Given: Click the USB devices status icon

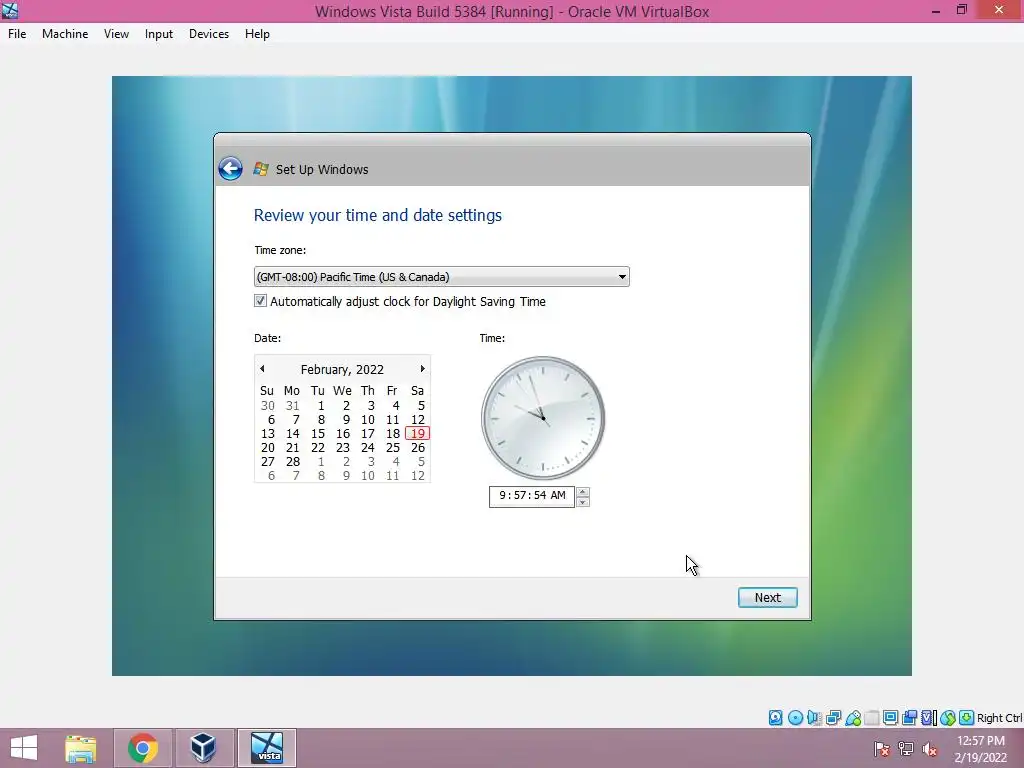Looking at the screenshot, I should [x=853, y=718].
